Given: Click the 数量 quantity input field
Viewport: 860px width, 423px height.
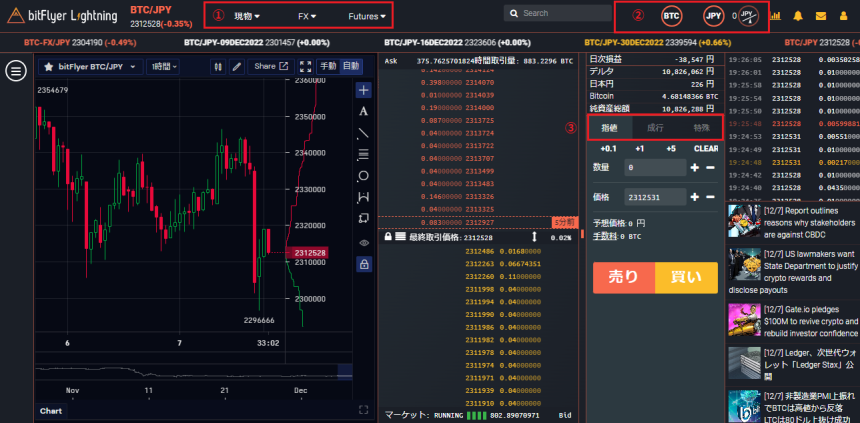Looking at the screenshot, I should (655, 167).
